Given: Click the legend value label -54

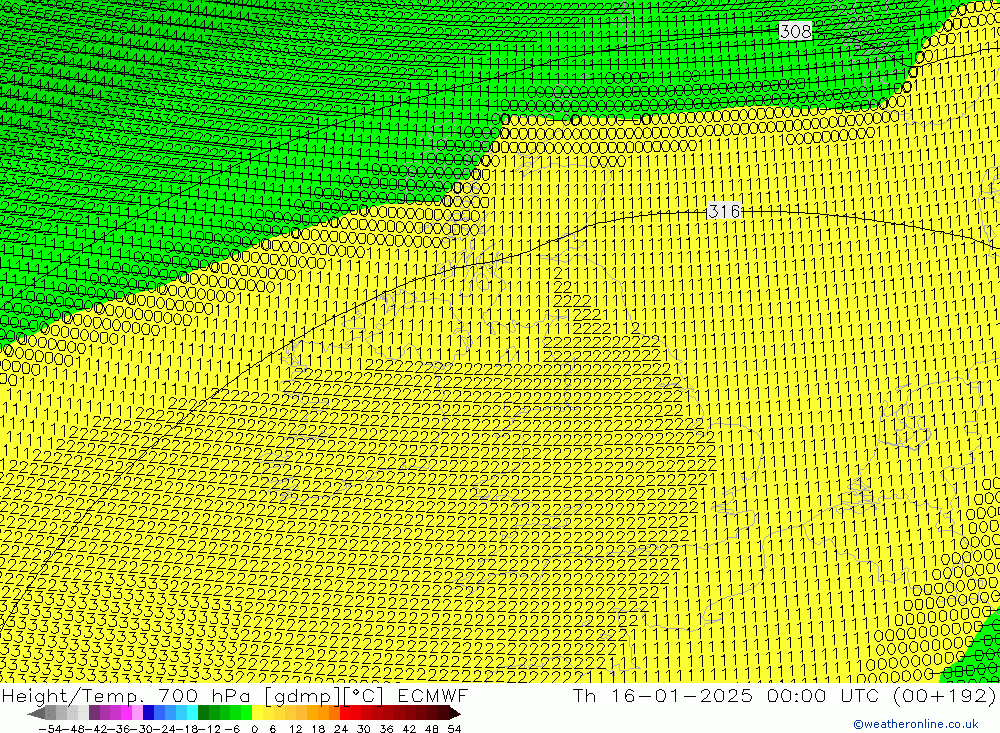Looking at the screenshot, I should (x=50, y=729).
